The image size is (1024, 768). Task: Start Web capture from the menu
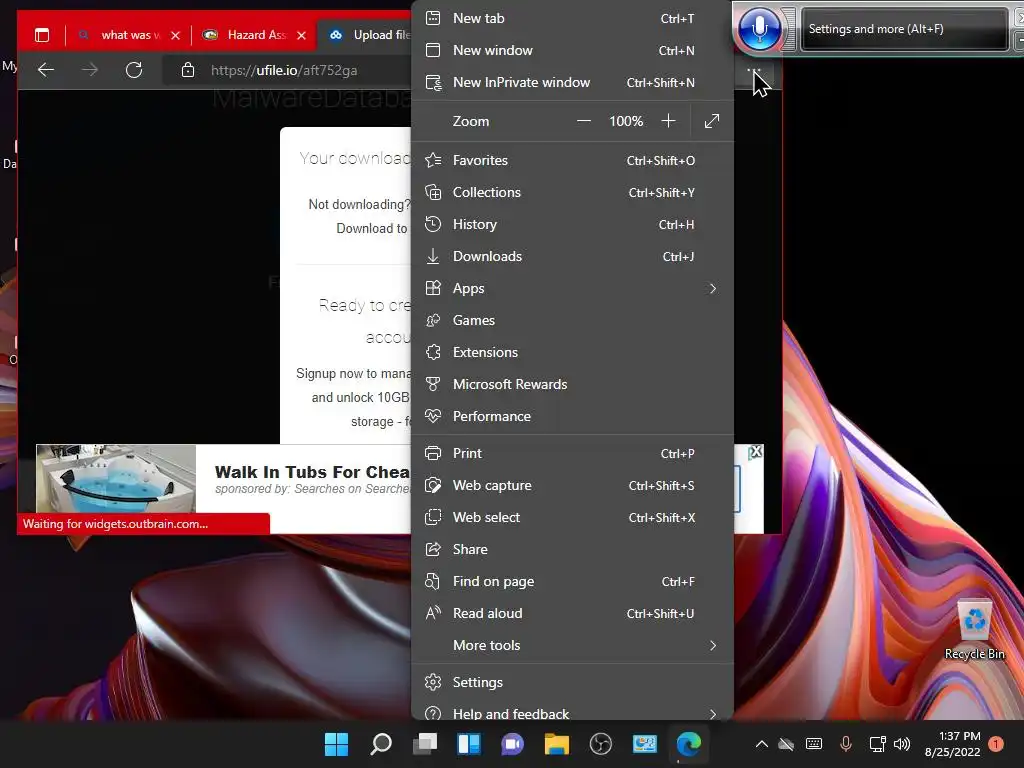tap(572, 485)
